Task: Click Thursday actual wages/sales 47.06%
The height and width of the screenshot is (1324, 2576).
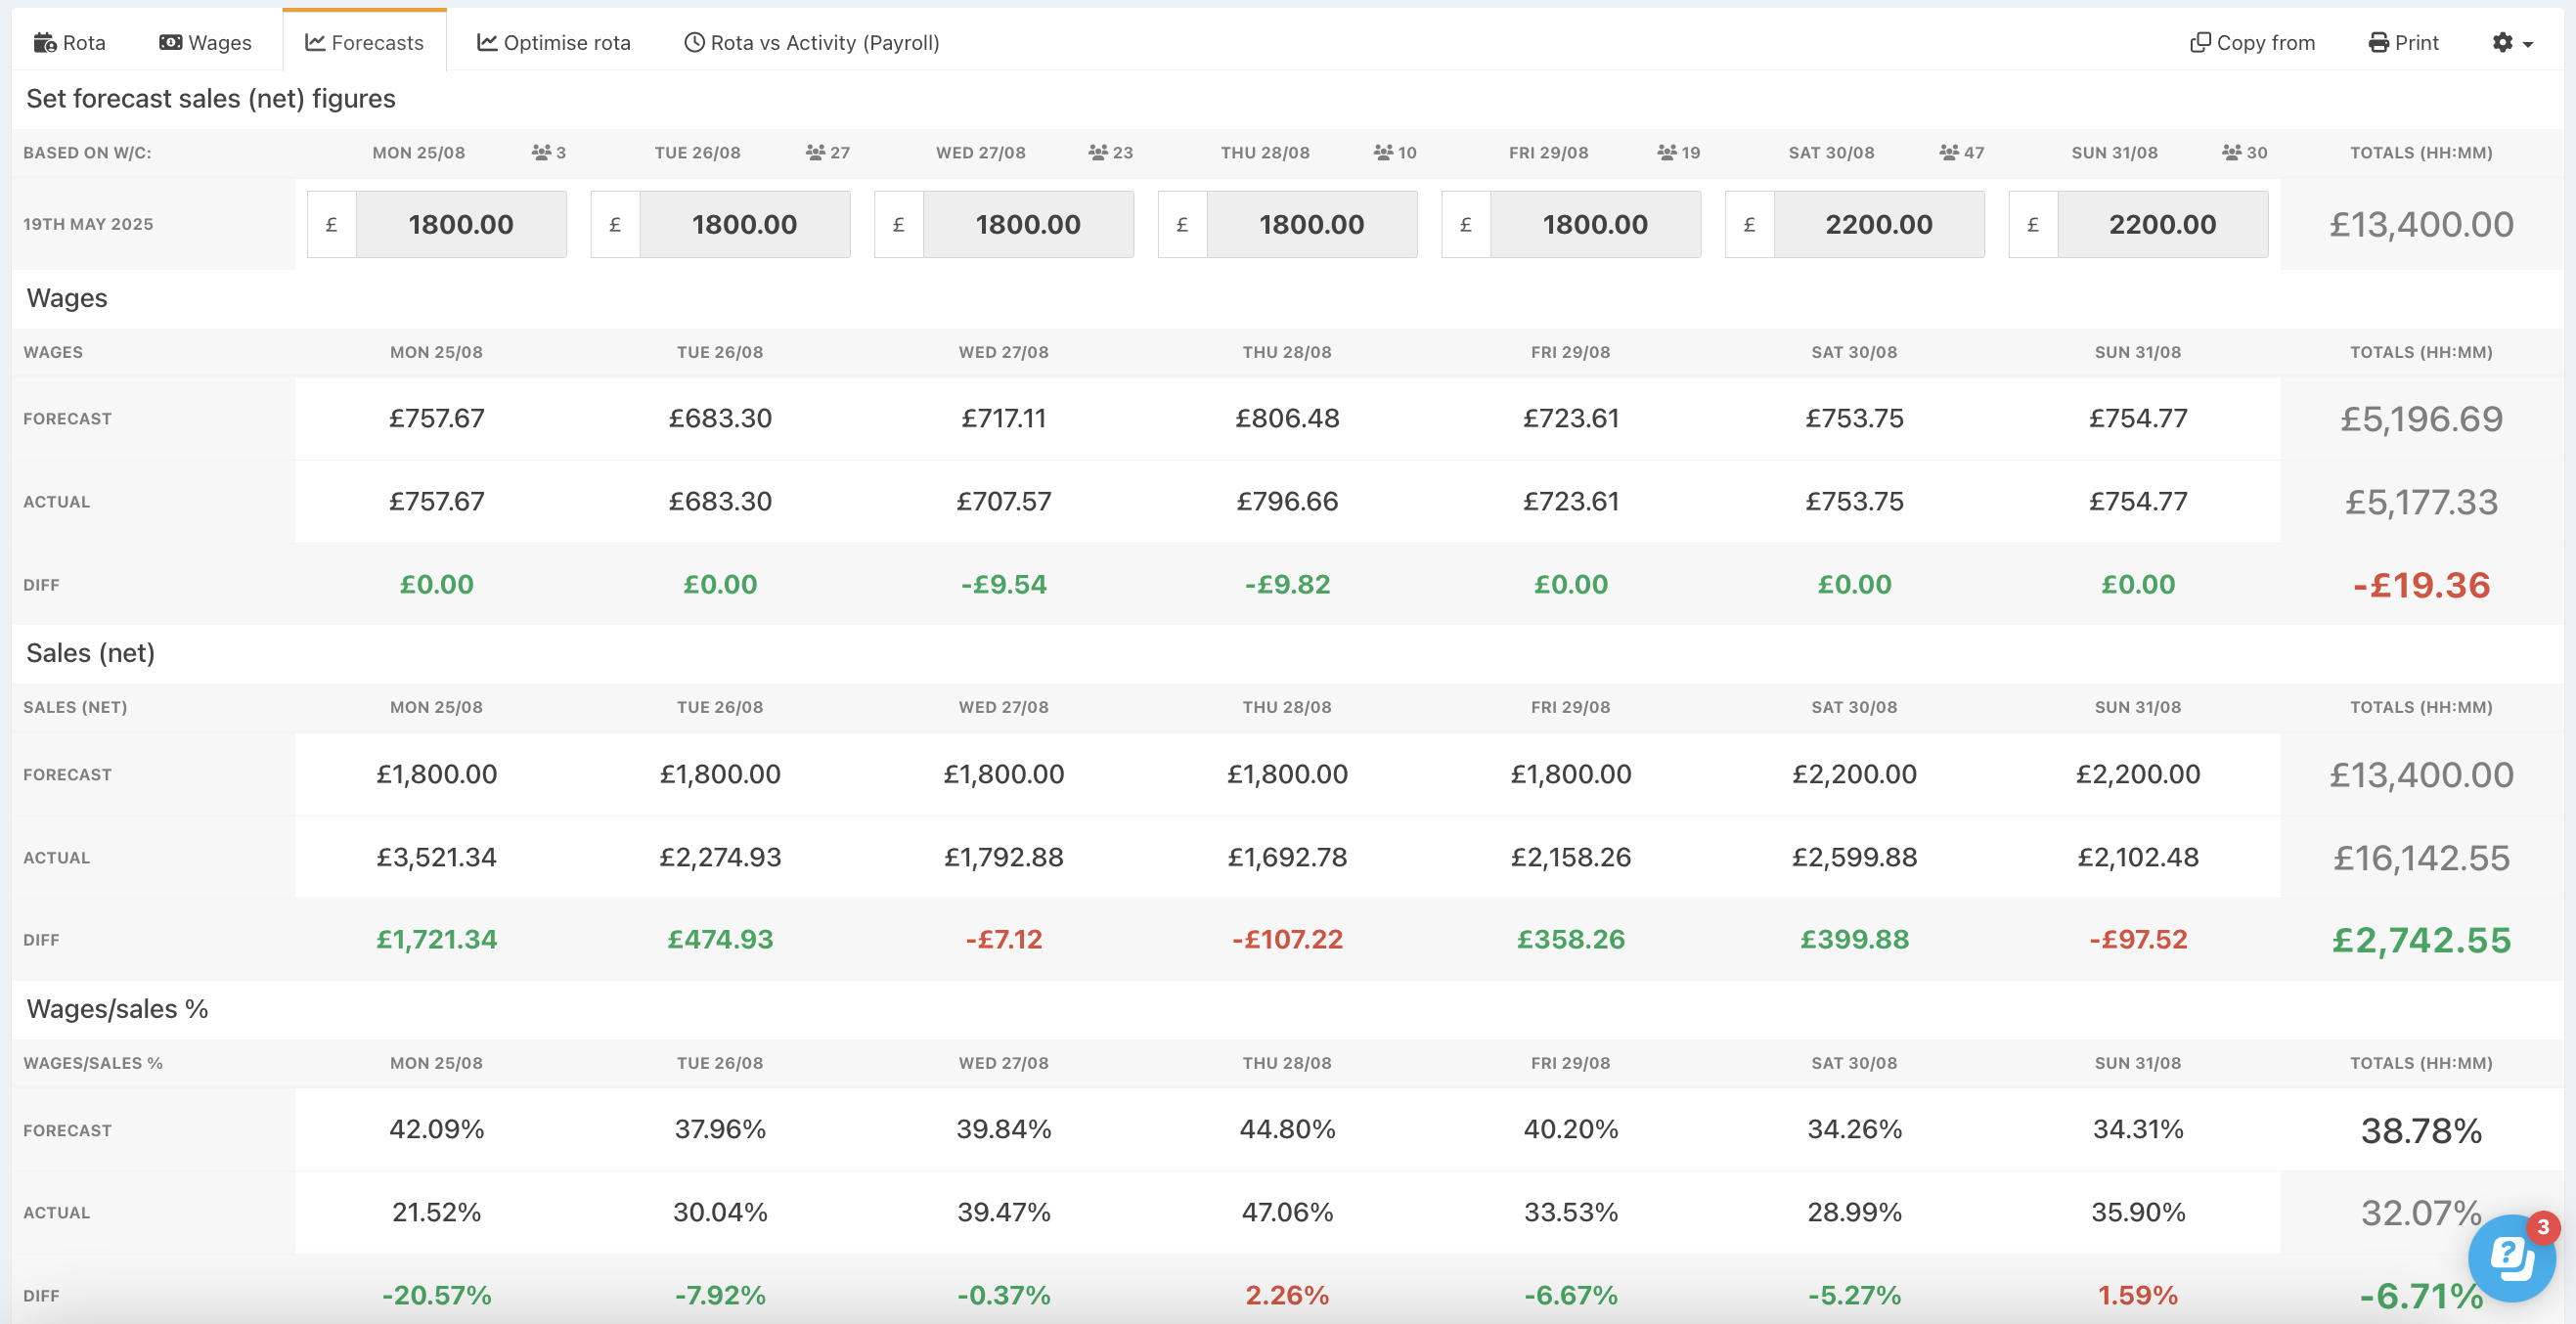Action: [1287, 1212]
